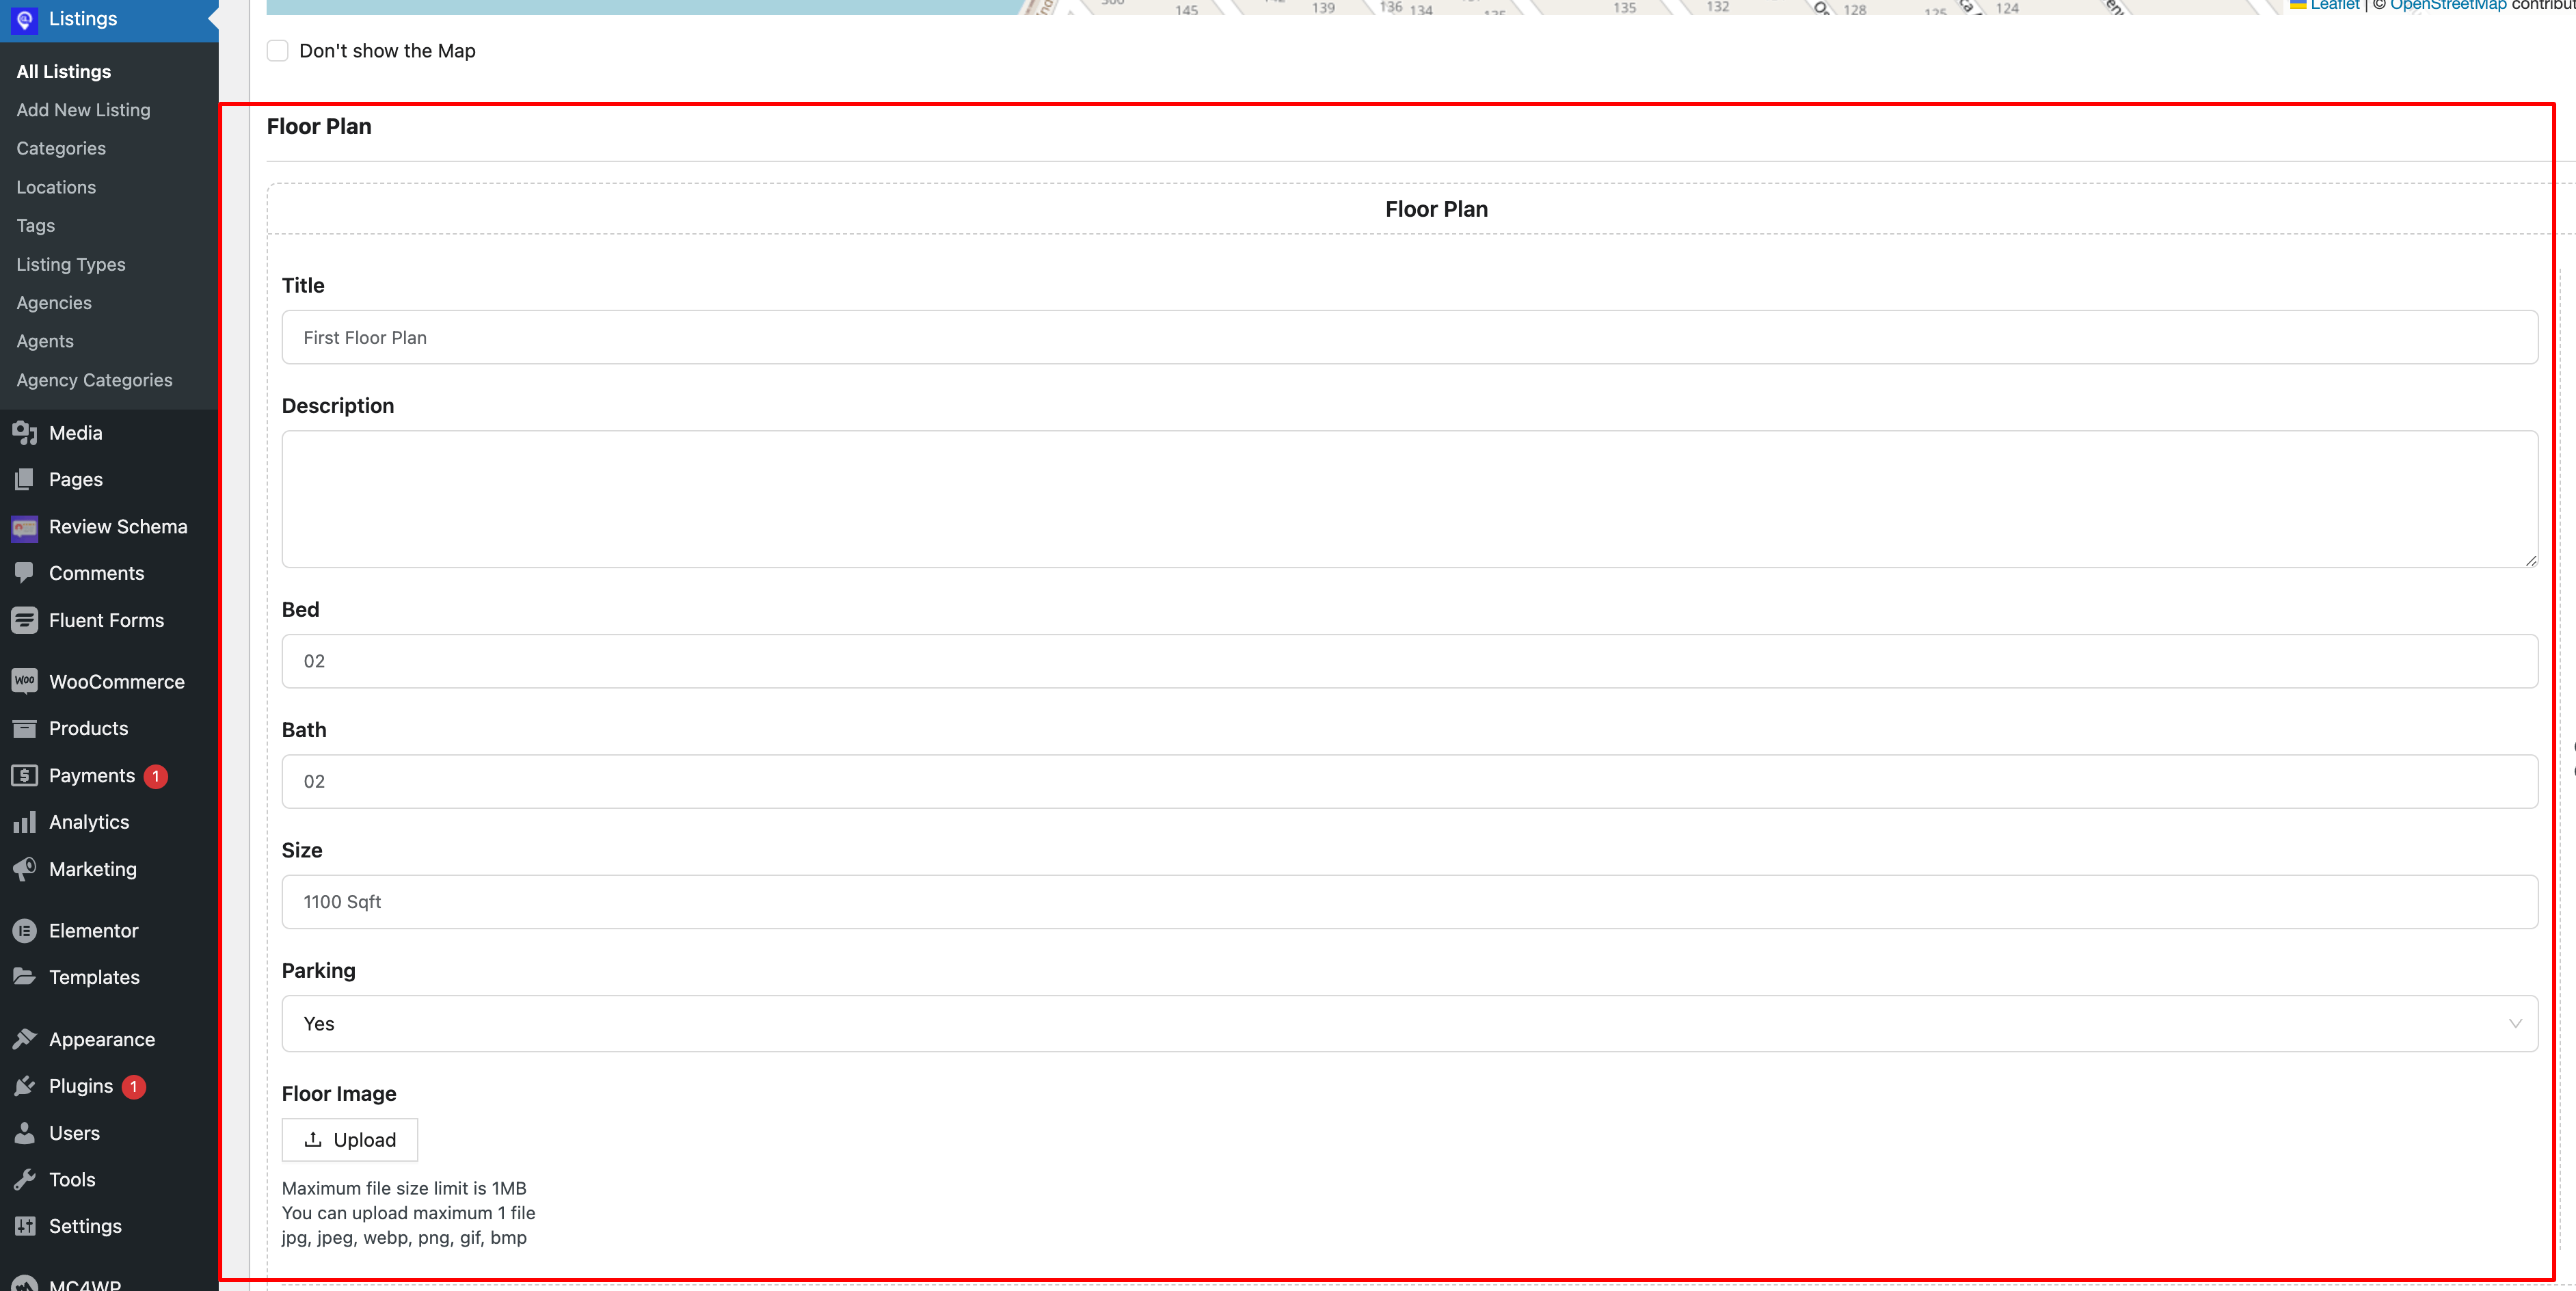
Task: Open All Listings submenu item
Action: click(x=64, y=72)
